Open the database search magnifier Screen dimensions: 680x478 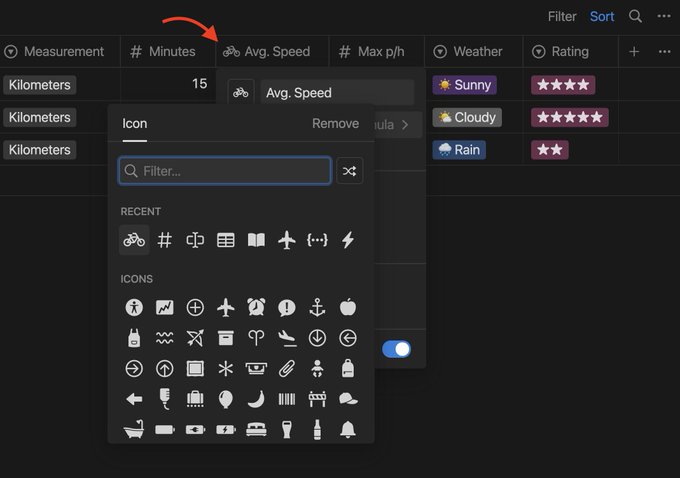pyautogui.click(x=635, y=16)
